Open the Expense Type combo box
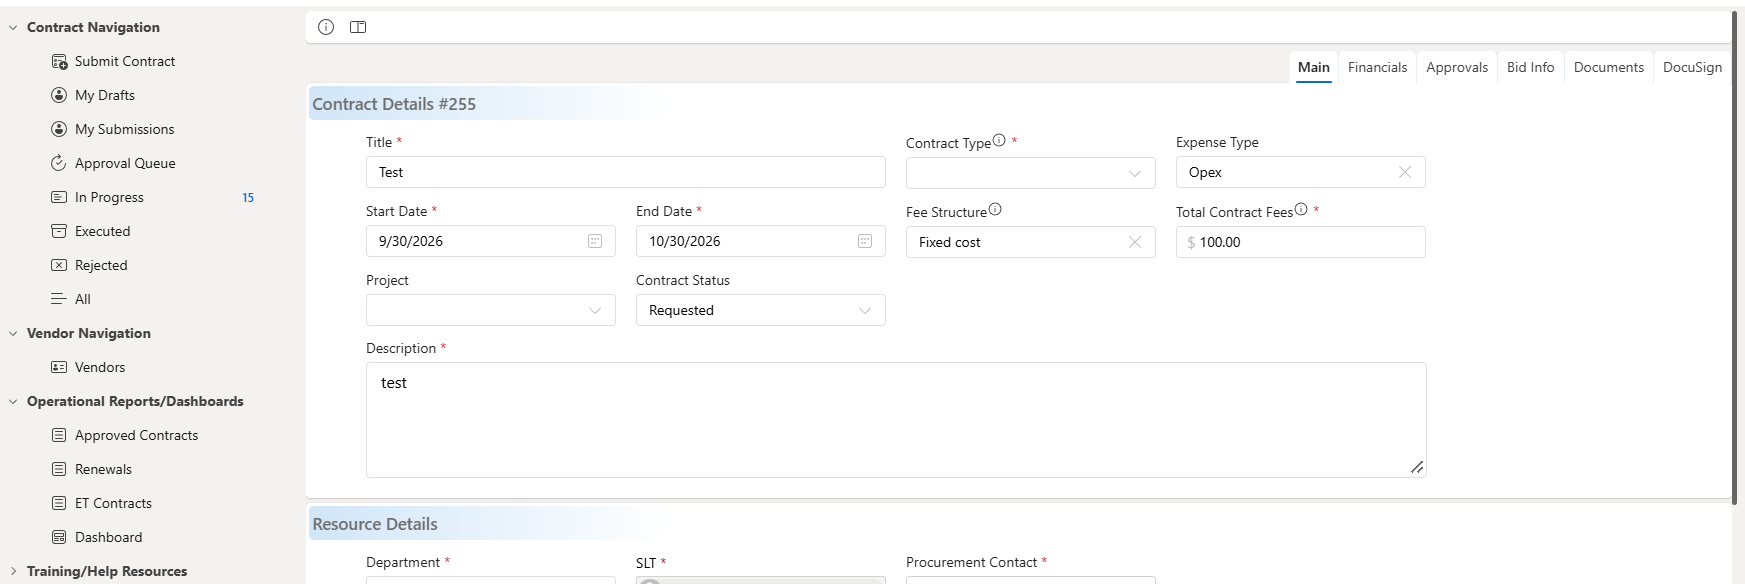Image resolution: width=1745 pixels, height=584 pixels. (x=1301, y=172)
